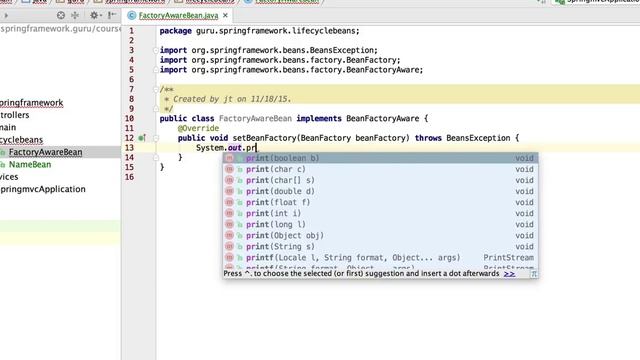Collapse all in project panel toolbar

click(x=75, y=15)
